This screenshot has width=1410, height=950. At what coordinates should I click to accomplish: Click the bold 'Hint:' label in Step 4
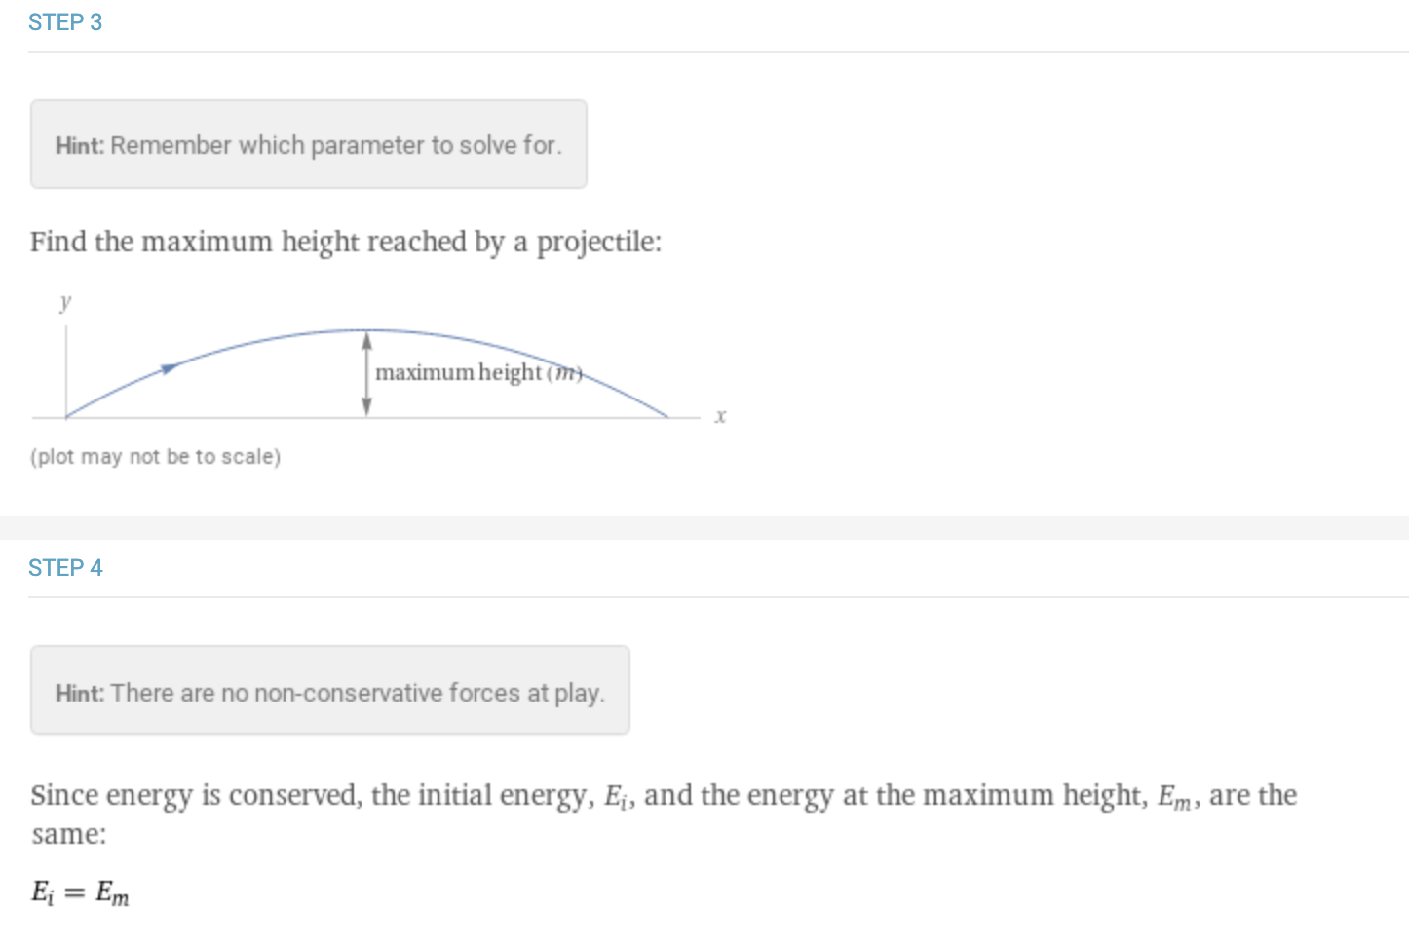[x=79, y=693]
